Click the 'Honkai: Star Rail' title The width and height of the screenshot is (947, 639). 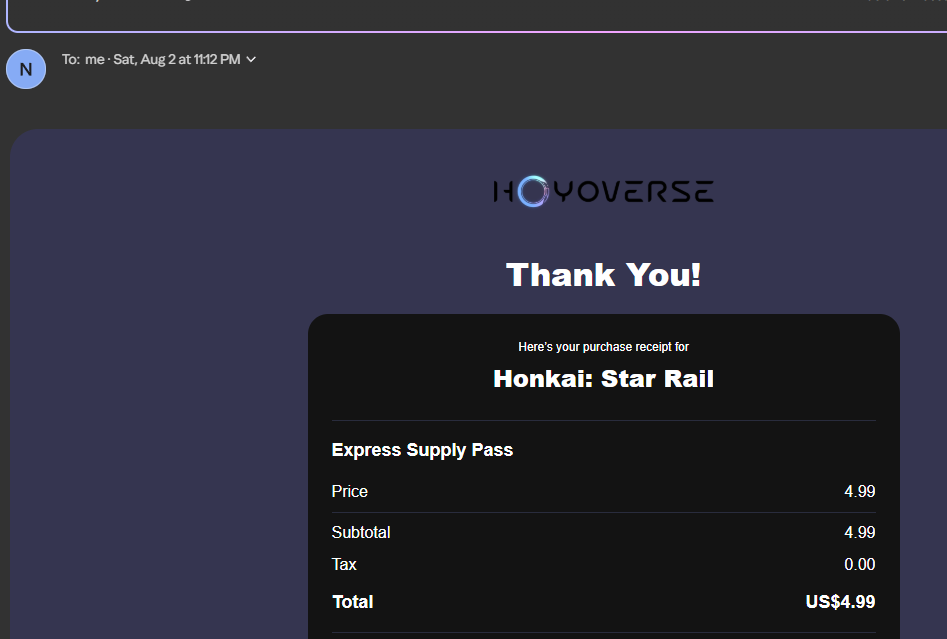pos(603,379)
